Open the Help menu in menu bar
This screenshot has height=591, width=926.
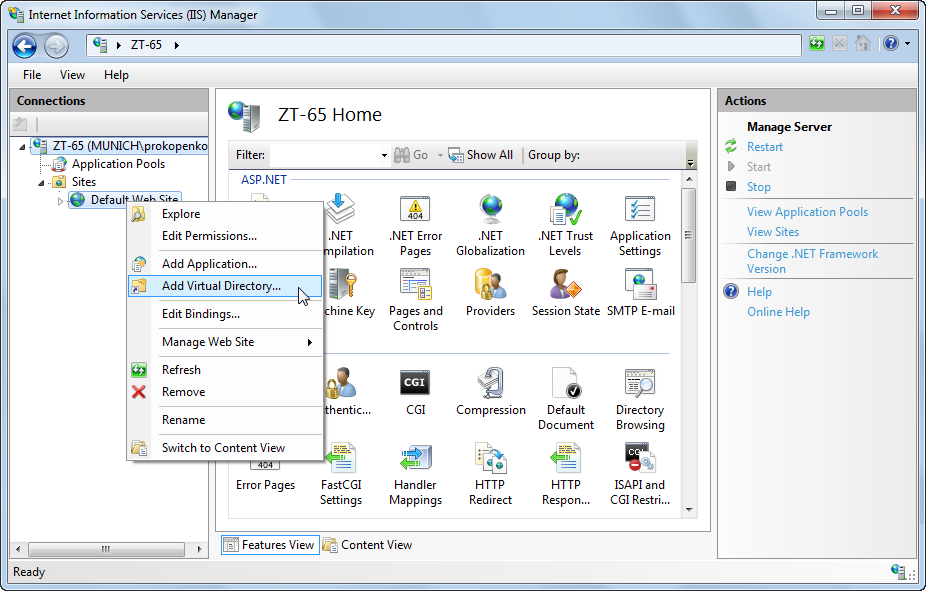(x=116, y=75)
